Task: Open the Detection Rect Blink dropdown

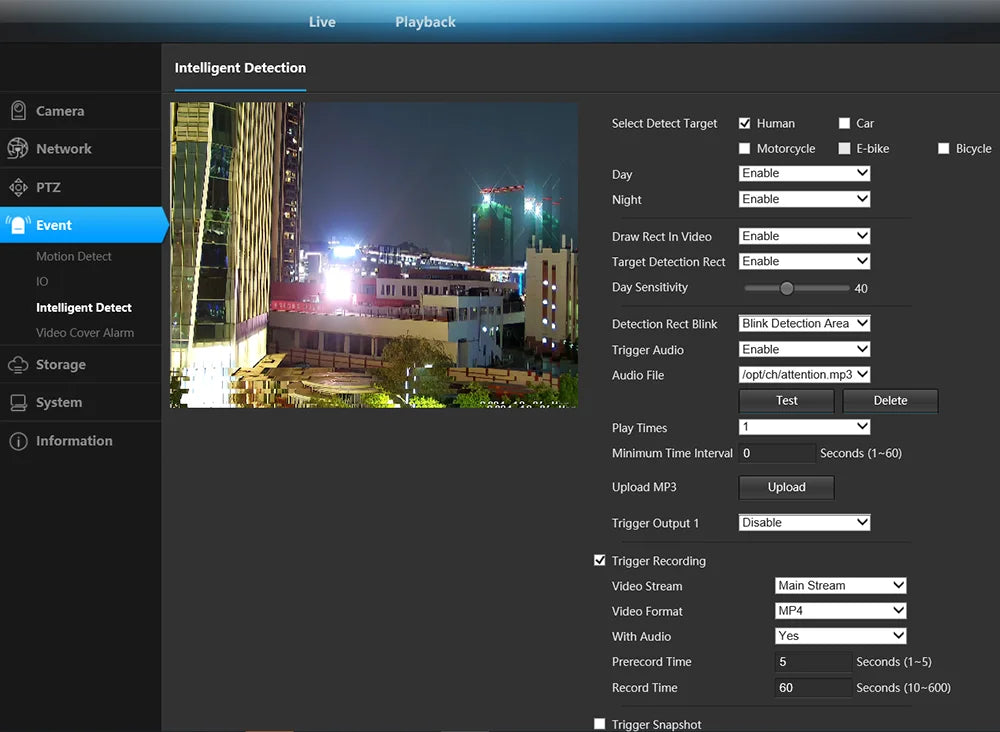Action: click(x=804, y=323)
